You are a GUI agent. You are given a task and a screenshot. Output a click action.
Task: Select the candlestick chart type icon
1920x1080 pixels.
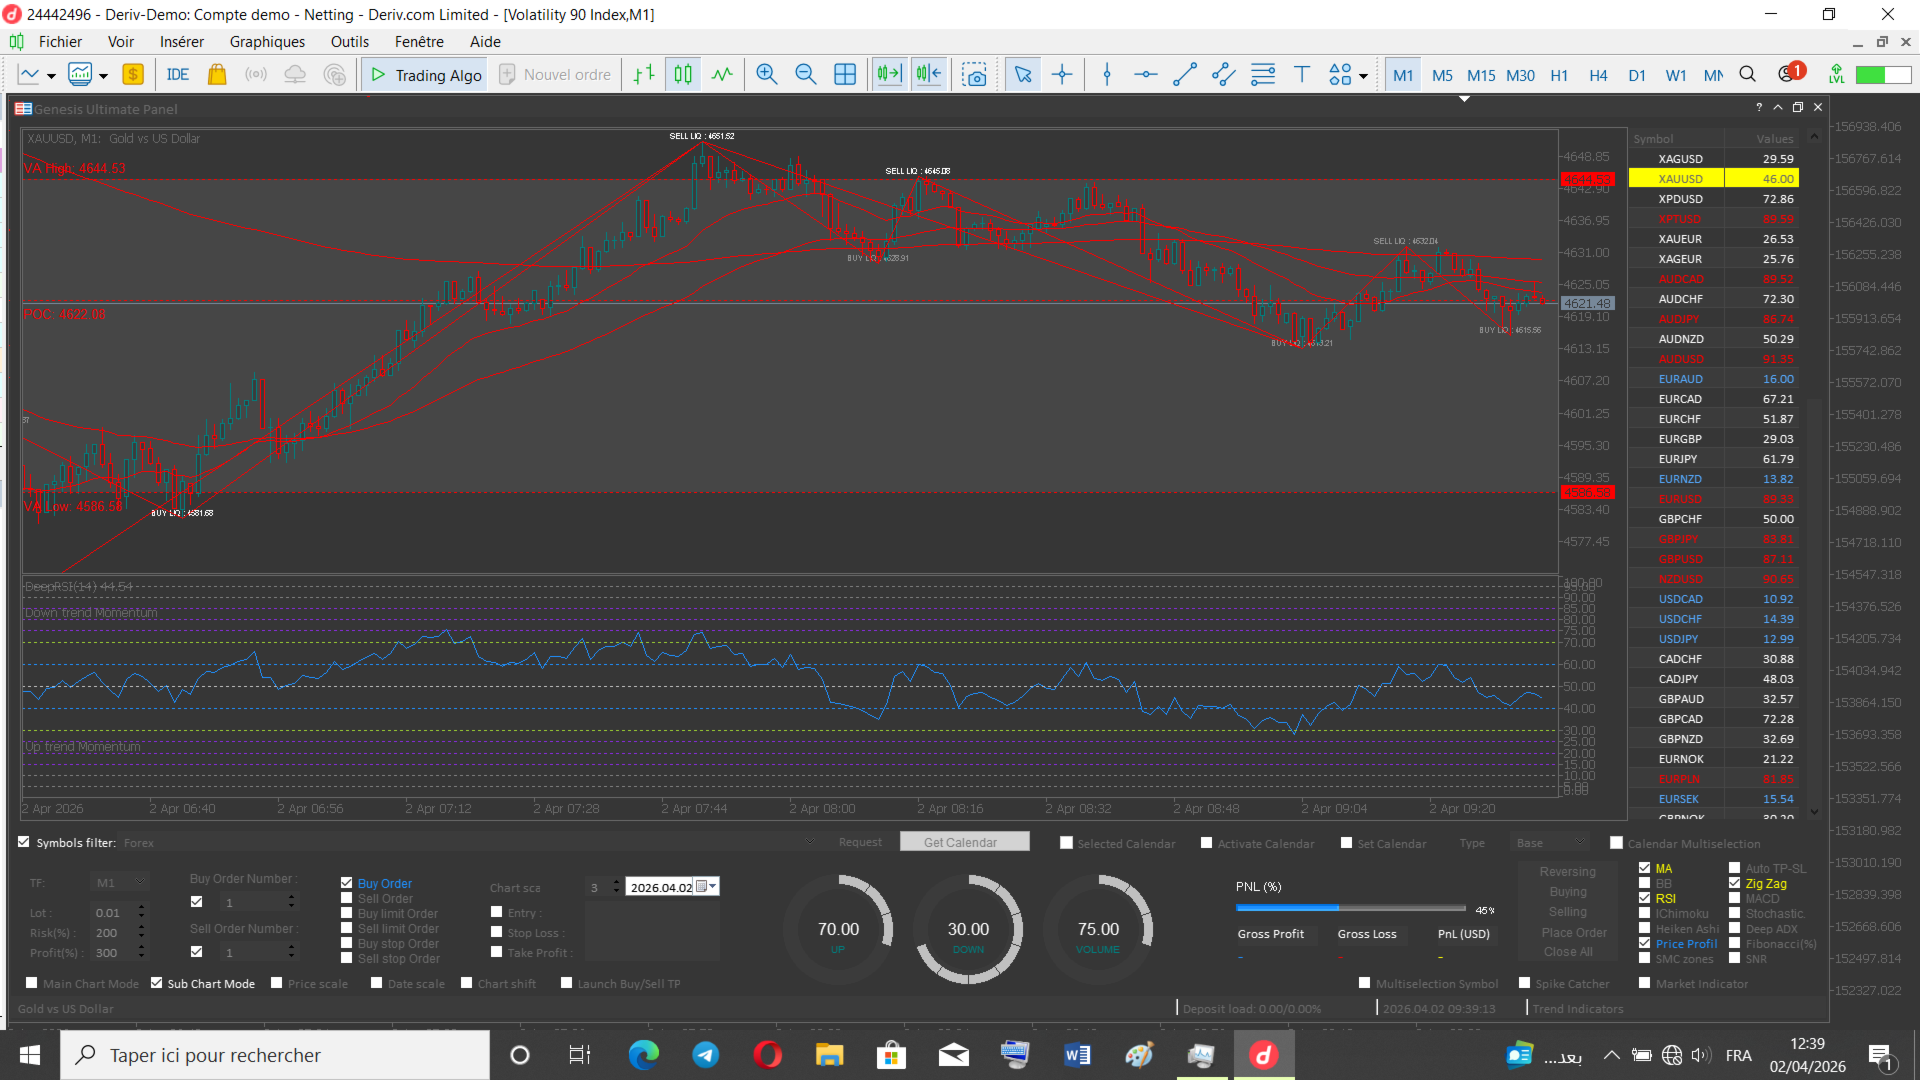pyautogui.click(x=683, y=75)
